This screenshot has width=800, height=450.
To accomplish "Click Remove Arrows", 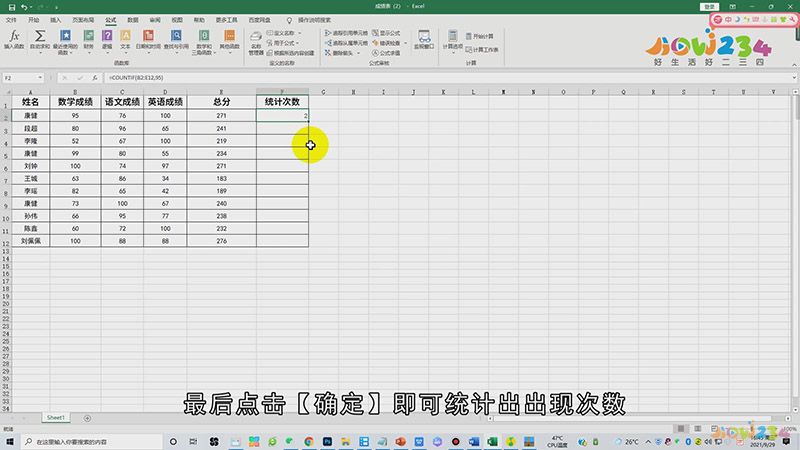I will 339,53.
